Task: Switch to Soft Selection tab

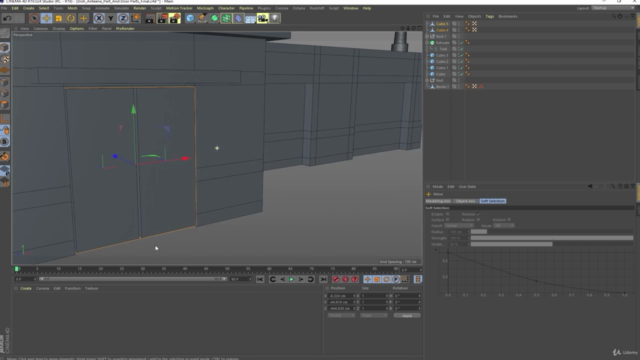Action: [493, 201]
